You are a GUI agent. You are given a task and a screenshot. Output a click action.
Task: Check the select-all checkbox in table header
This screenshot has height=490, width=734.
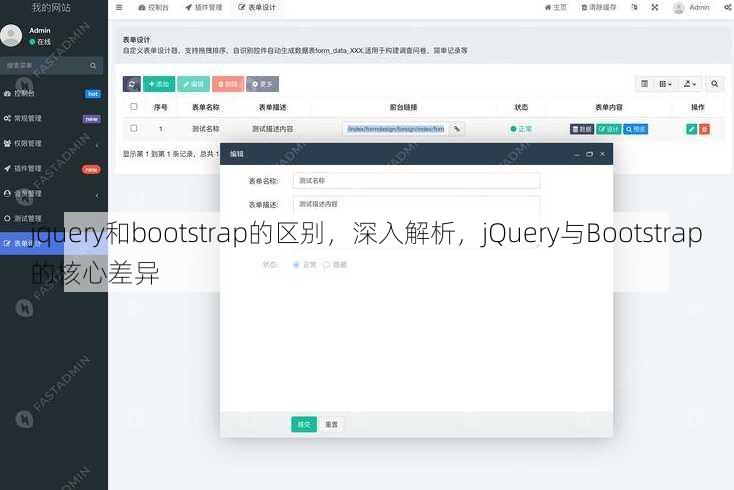(x=133, y=107)
